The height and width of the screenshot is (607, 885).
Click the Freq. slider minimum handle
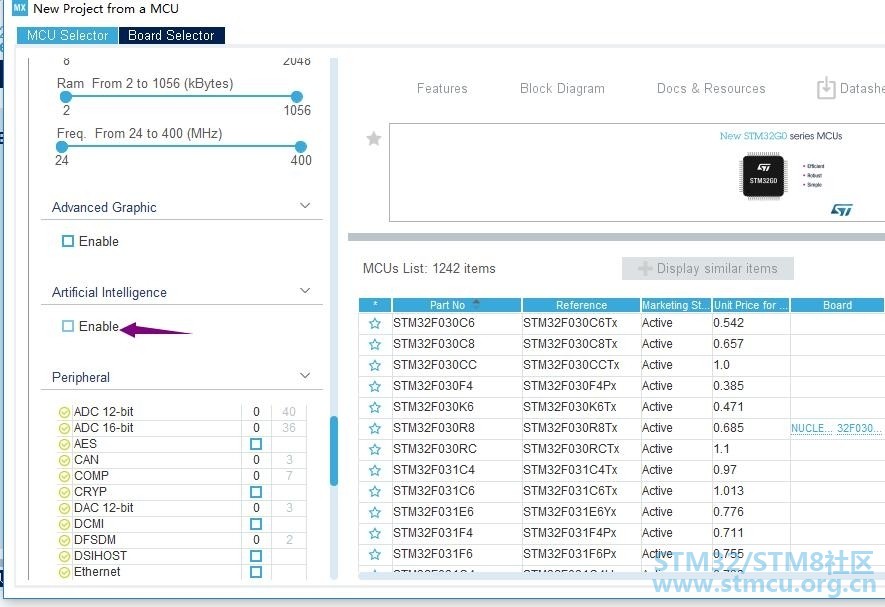[x=62, y=146]
